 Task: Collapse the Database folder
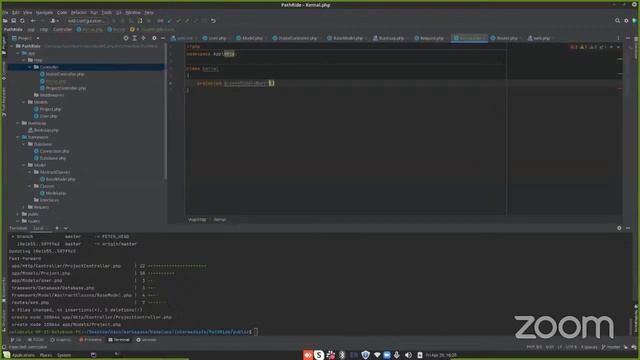click(24, 144)
